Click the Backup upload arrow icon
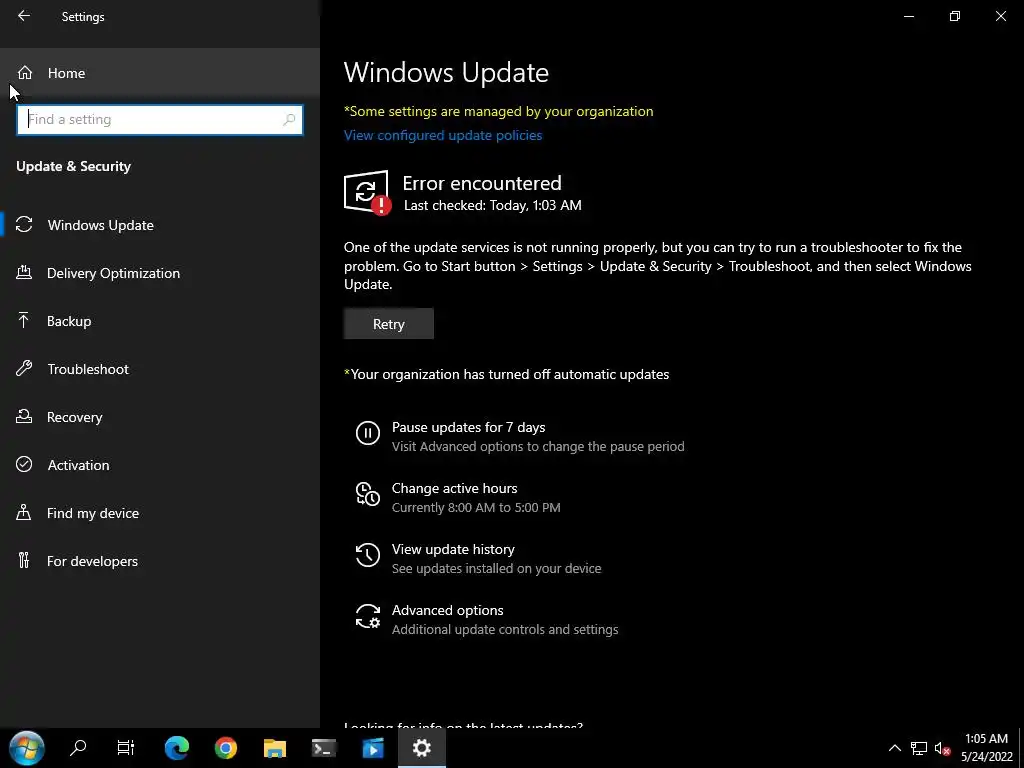 coord(24,320)
